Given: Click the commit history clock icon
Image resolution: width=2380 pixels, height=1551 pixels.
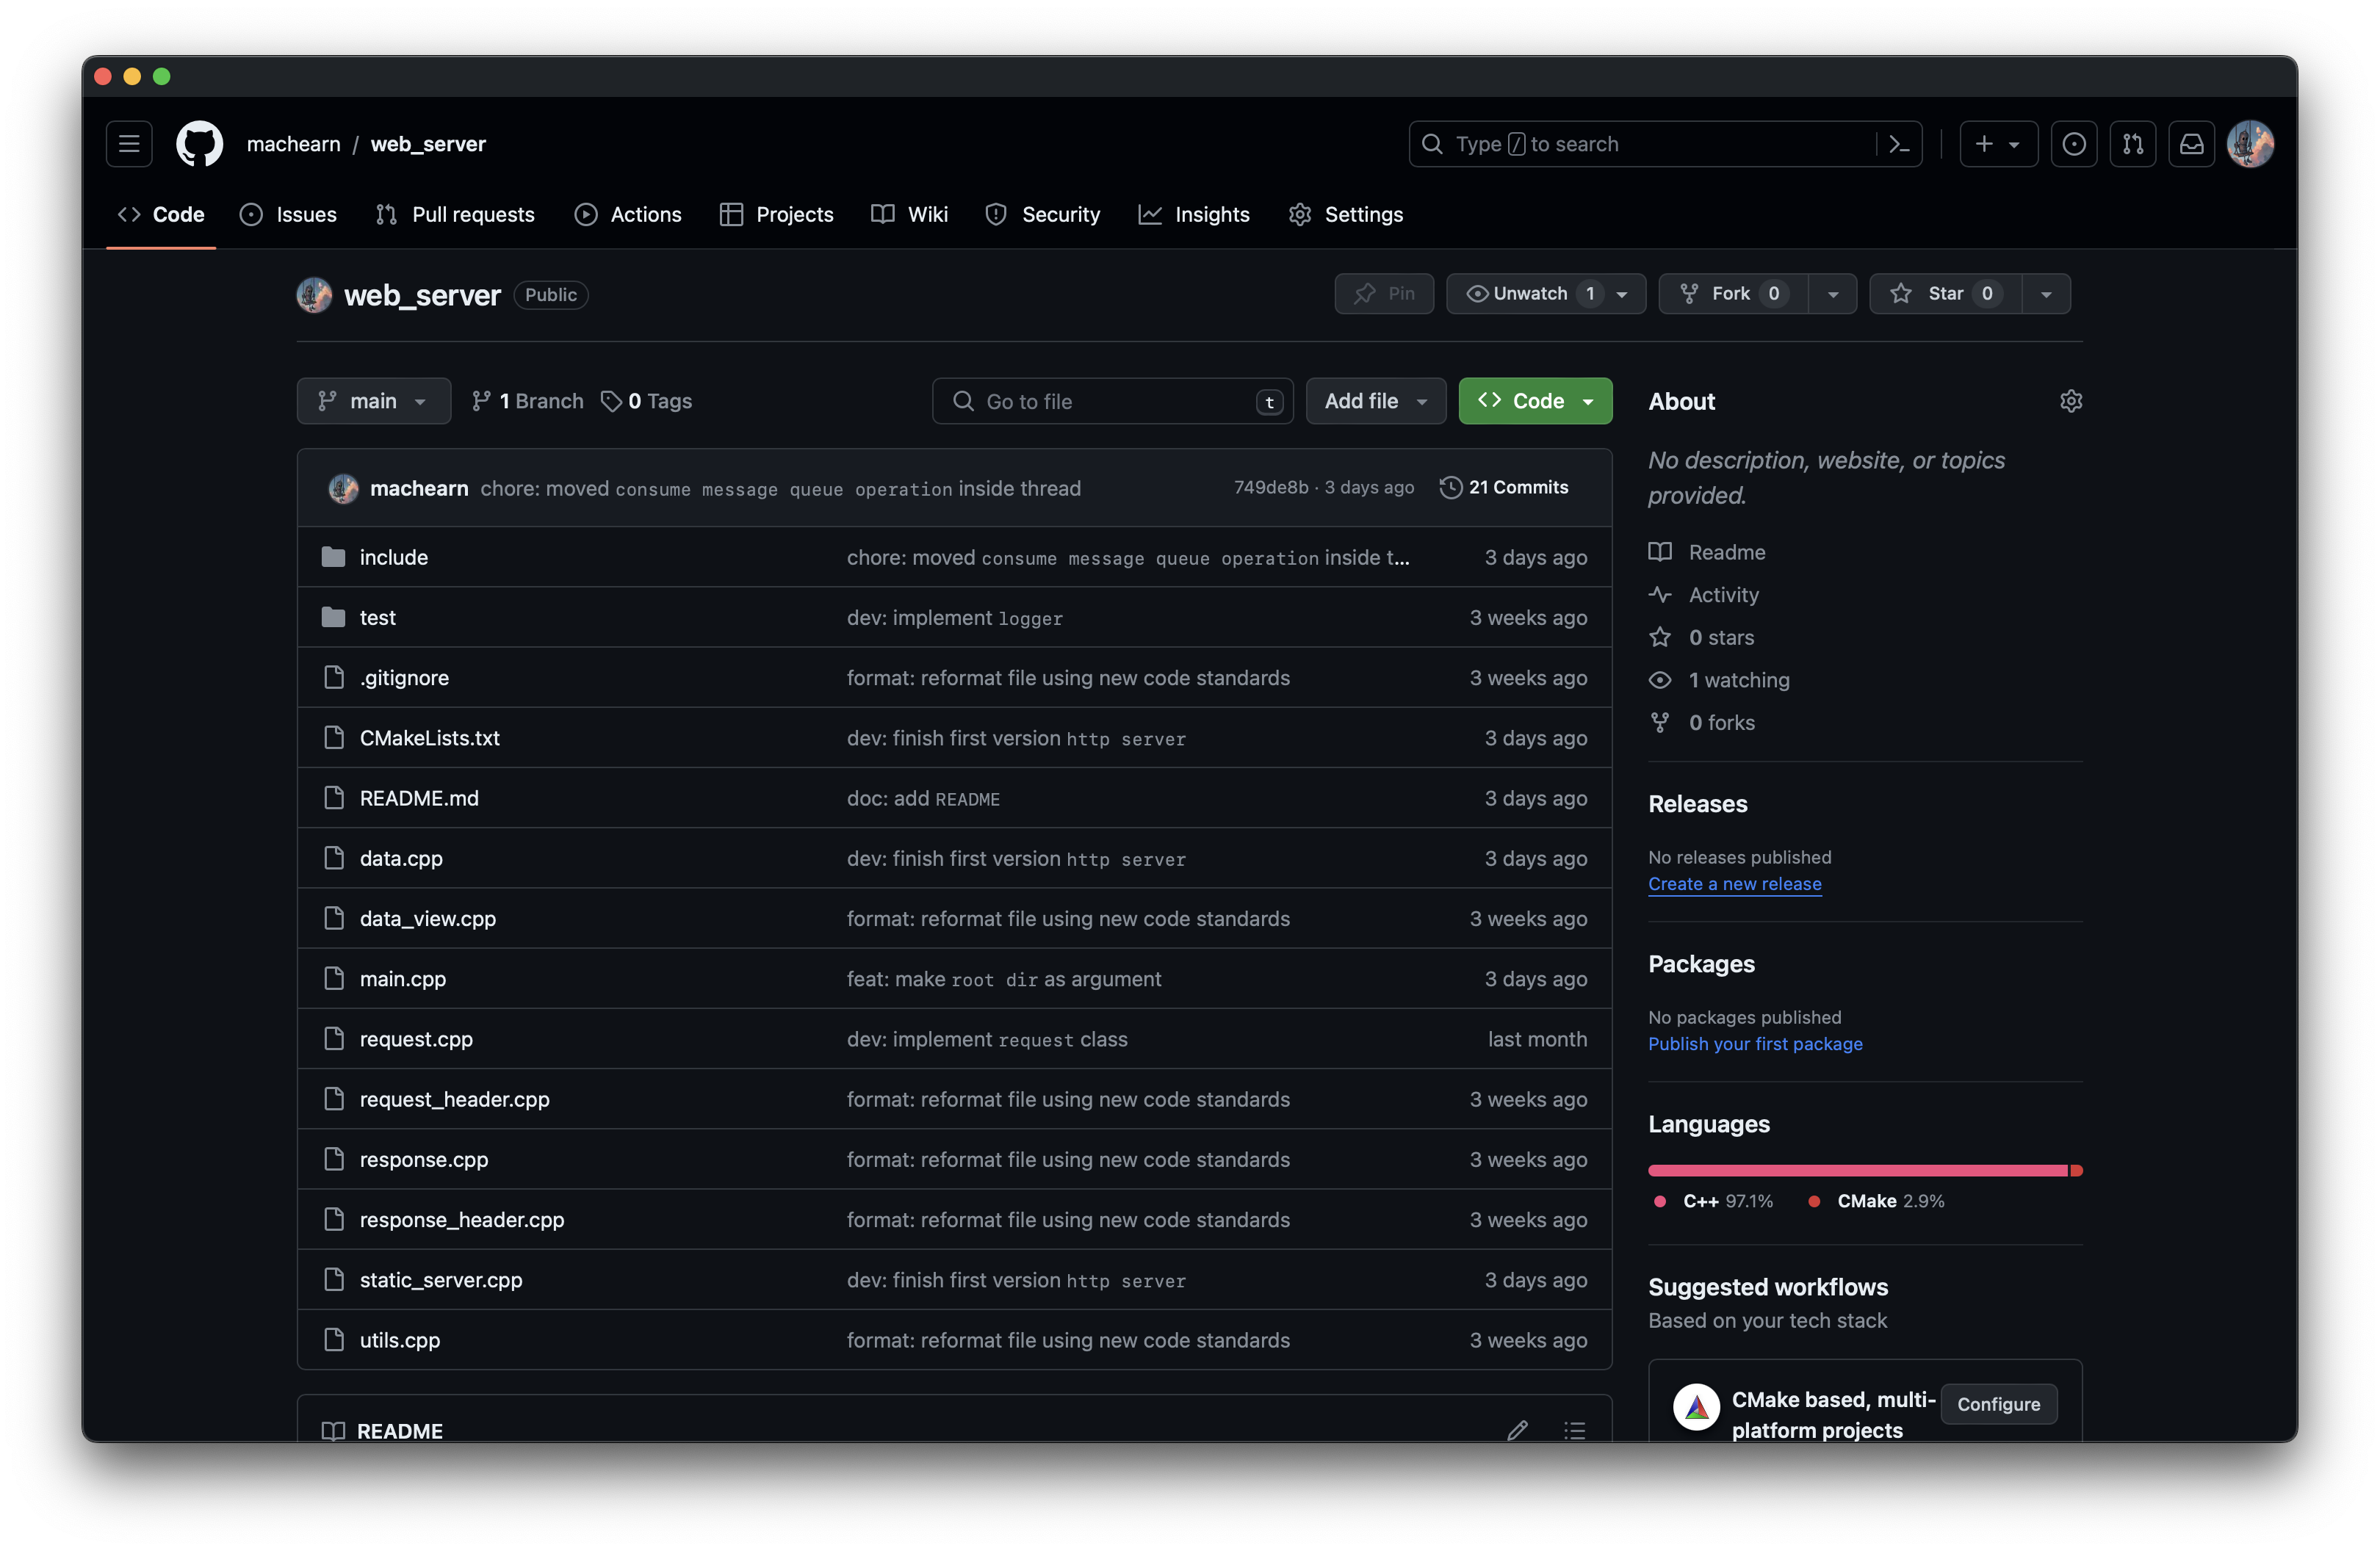Looking at the screenshot, I should (1450, 487).
